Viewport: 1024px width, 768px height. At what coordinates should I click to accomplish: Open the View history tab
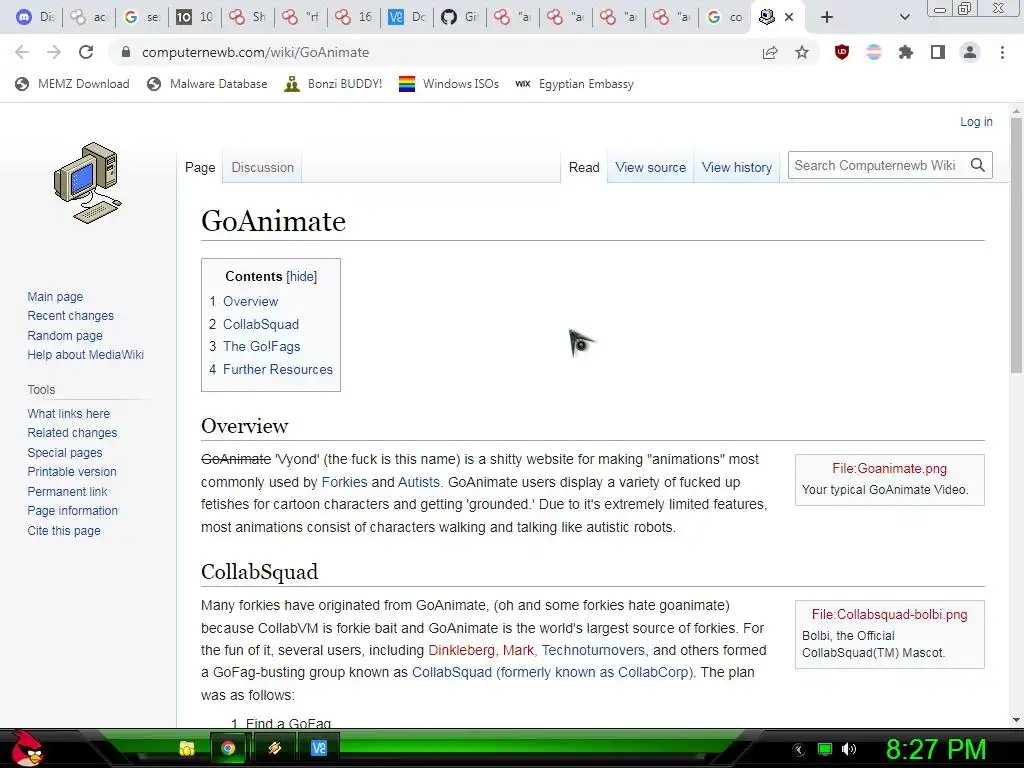[x=737, y=167]
